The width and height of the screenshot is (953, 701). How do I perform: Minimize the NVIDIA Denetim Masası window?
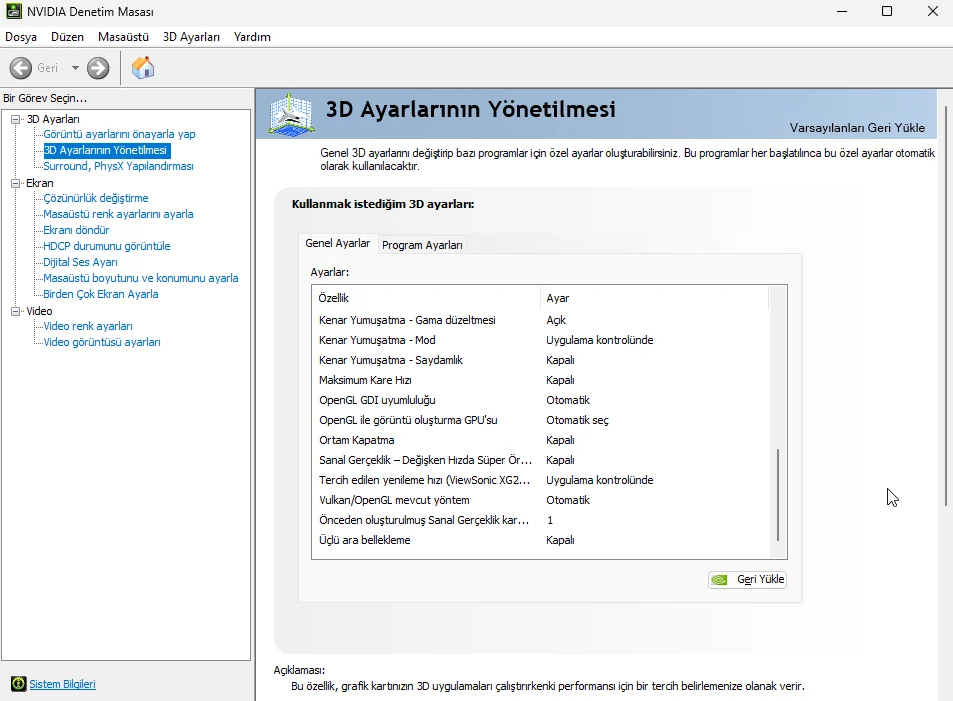click(842, 12)
